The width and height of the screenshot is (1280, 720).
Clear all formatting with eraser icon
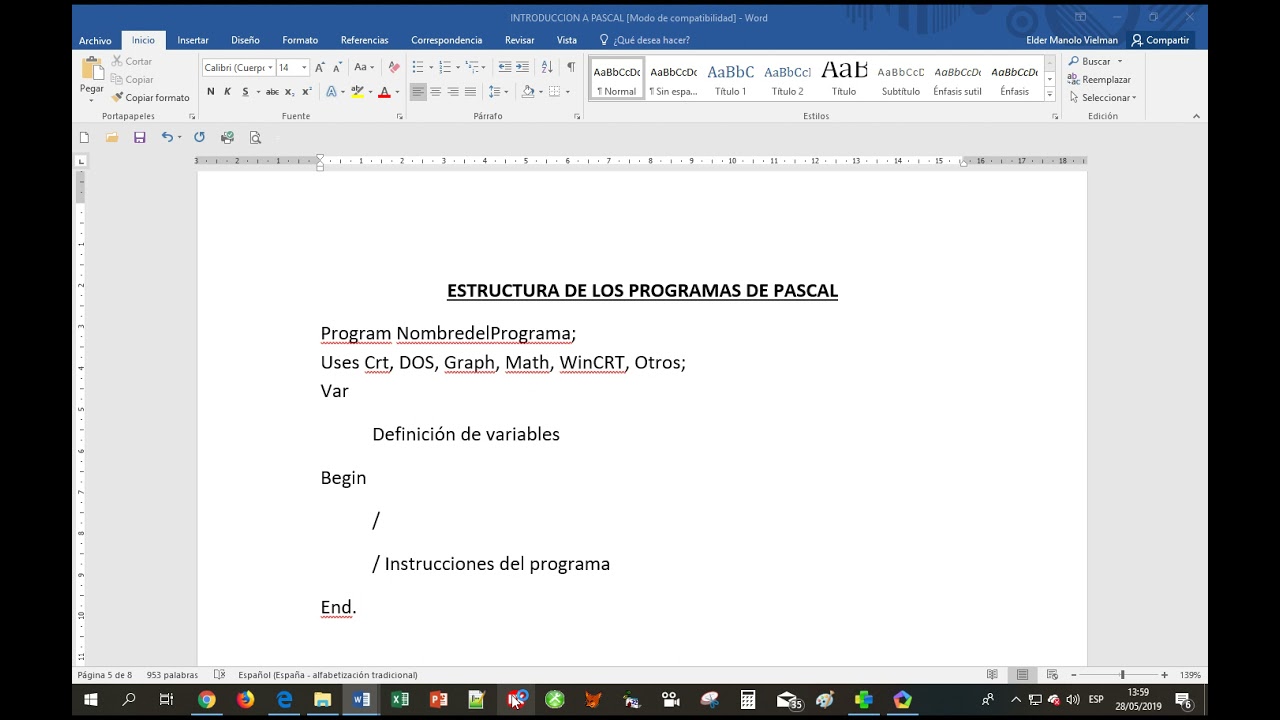pyautogui.click(x=393, y=67)
